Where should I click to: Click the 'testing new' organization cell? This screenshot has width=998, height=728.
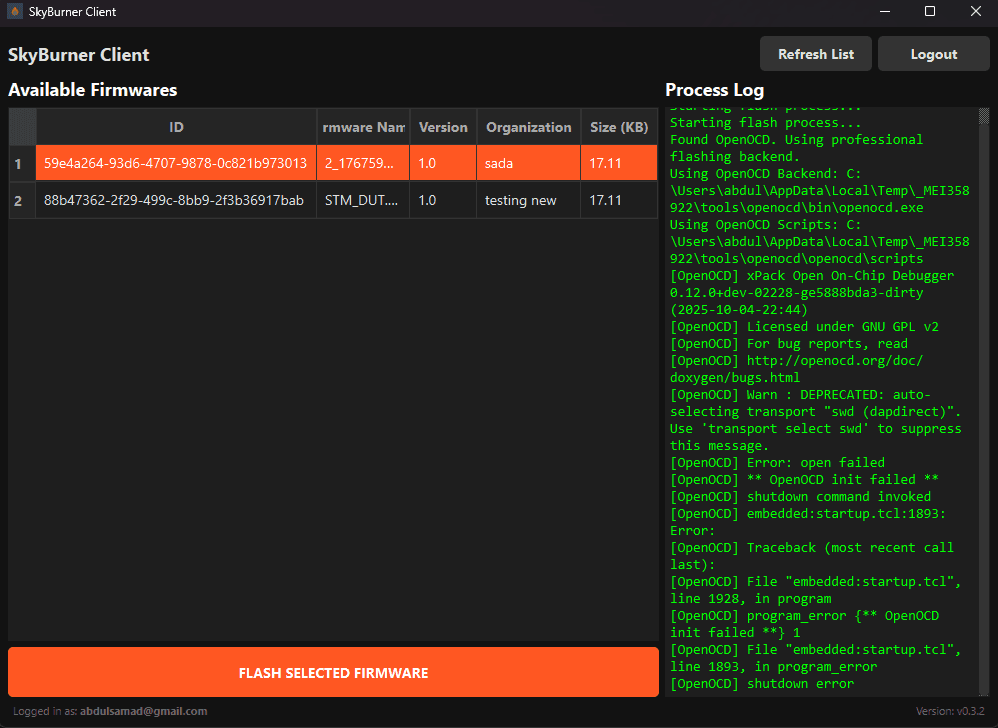[x=521, y=199]
